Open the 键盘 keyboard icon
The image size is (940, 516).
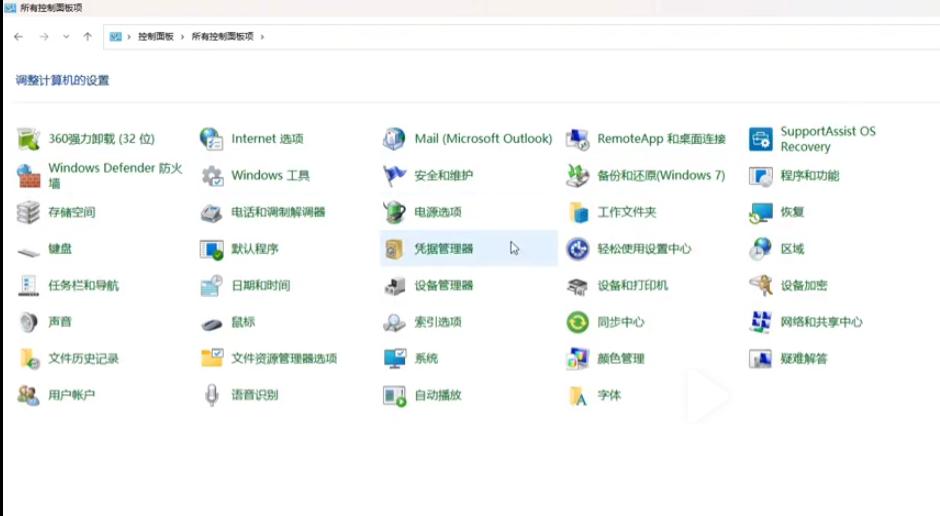click(x=28, y=252)
